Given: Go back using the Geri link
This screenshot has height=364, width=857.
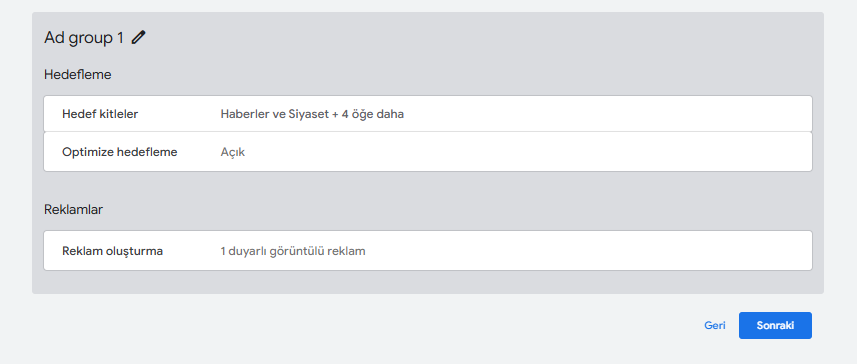Looking at the screenshot, I should tap(714, 325).
